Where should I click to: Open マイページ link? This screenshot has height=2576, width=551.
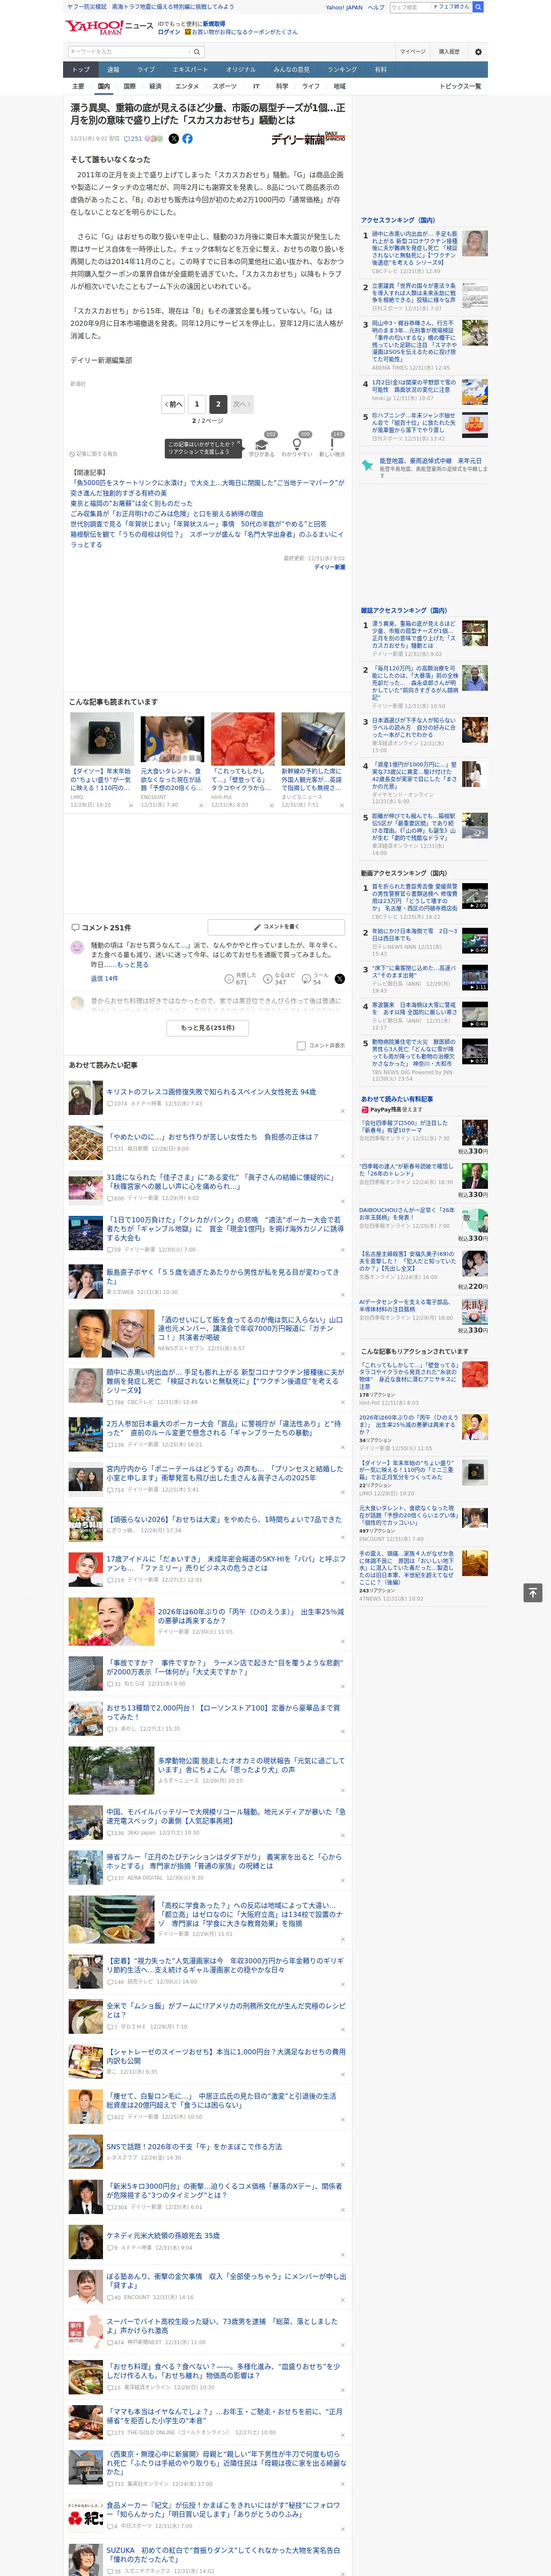[x=413, y=51]
